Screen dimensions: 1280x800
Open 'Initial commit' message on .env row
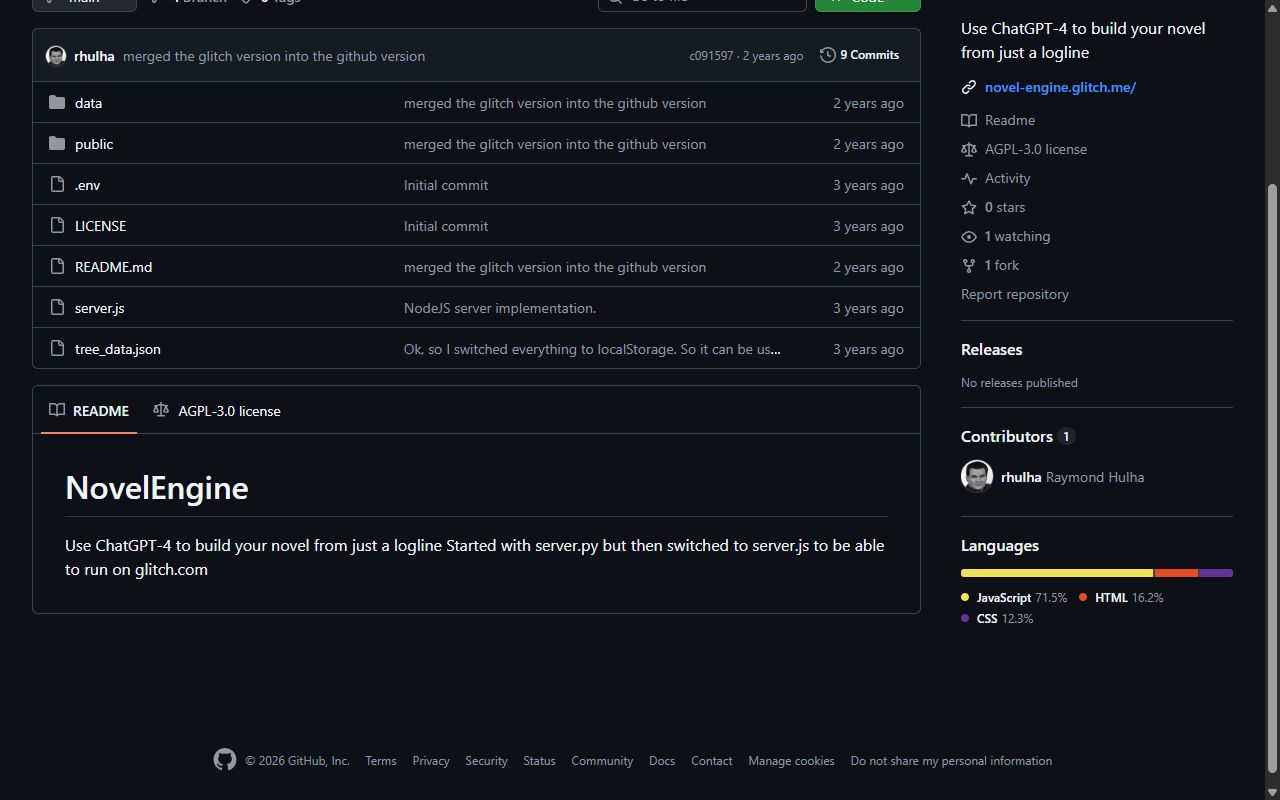446,185
